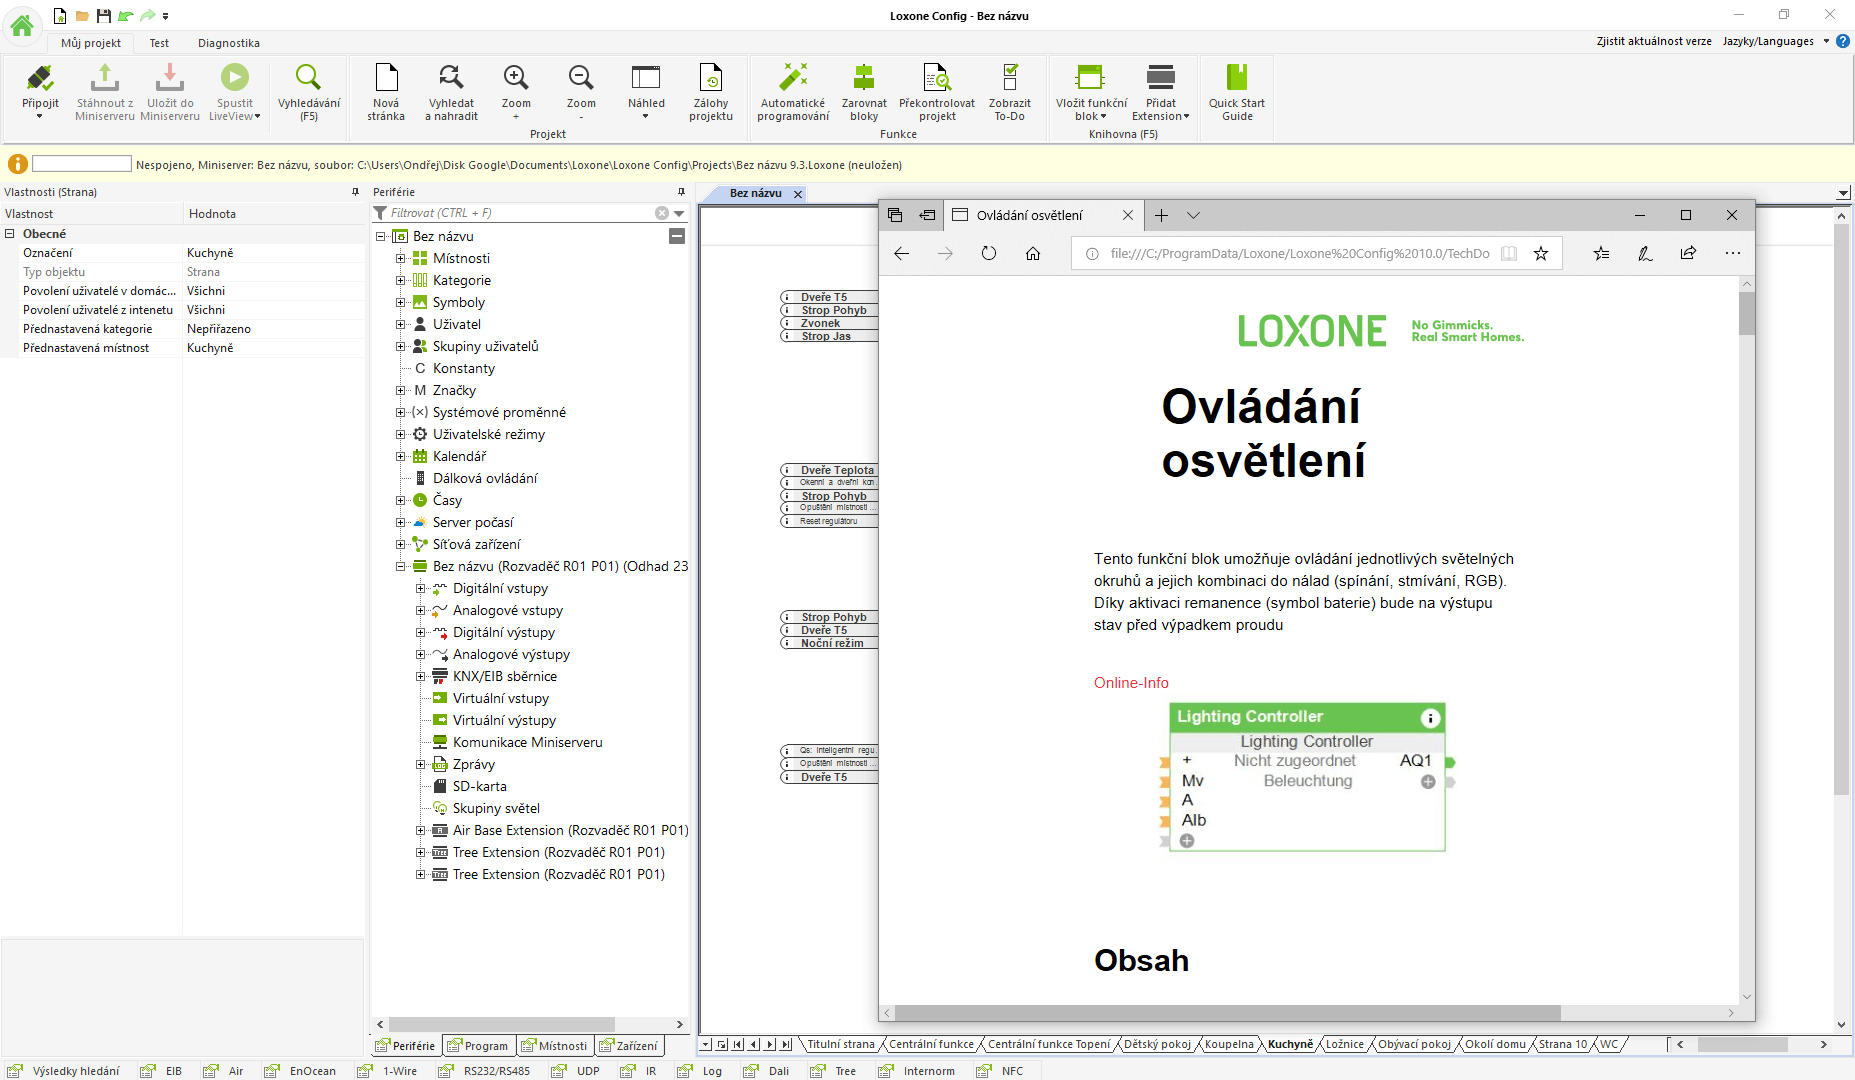Click the browser horizontal scrollbar

(x=1227, y=1013)
